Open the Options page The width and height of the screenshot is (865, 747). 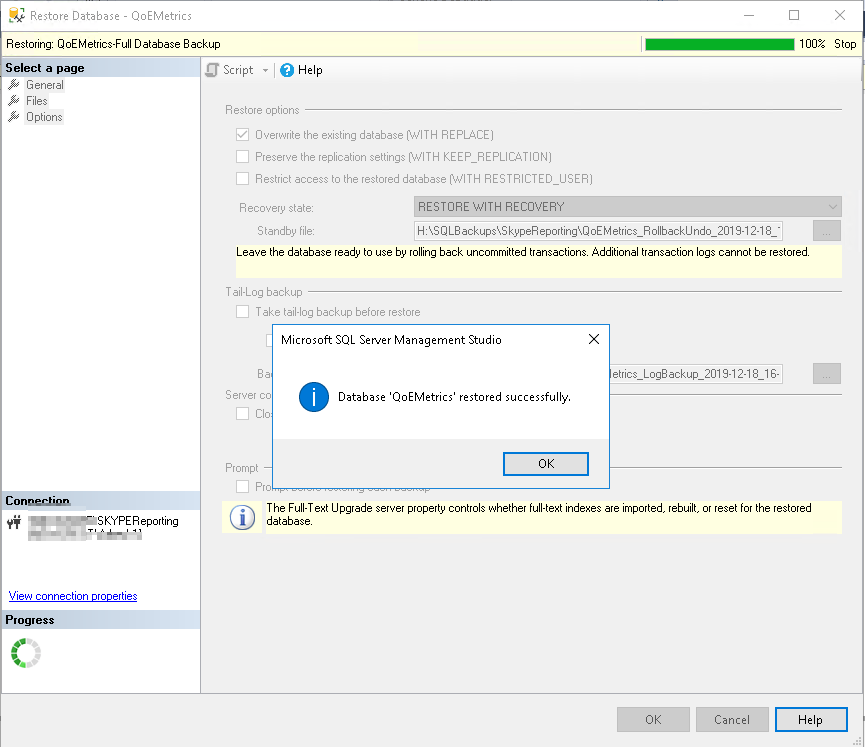pyautogui.click(x=44, y=117)
